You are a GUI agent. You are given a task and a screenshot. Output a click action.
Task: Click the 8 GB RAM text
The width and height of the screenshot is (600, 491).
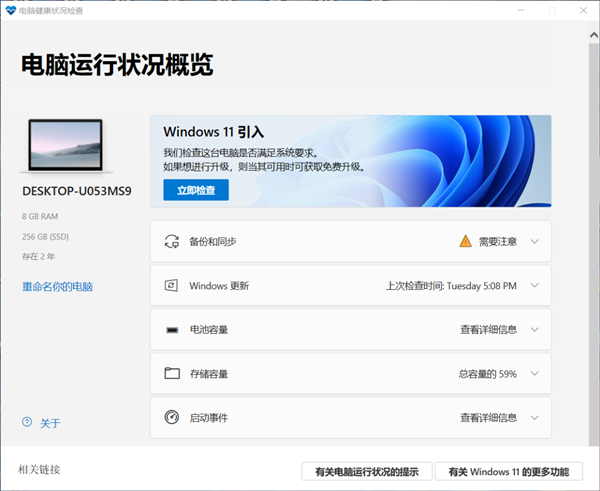(40, 217)
